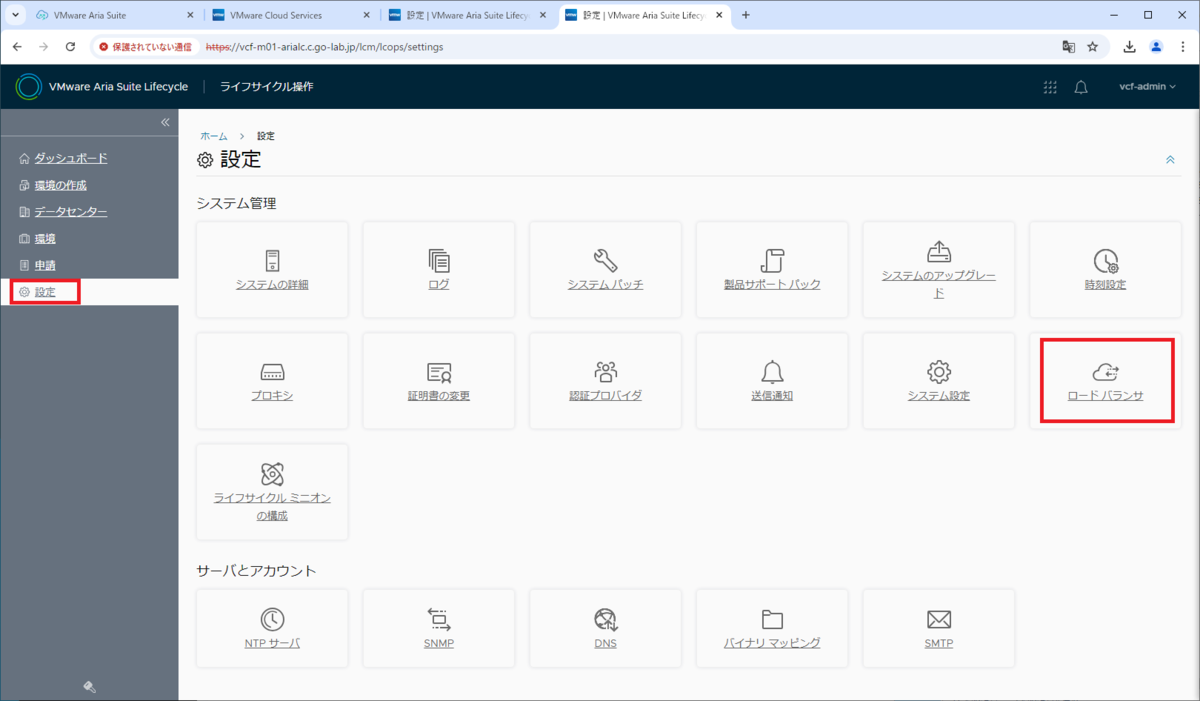This screenshot has height=701, width=1200.
Task: Open the バイナリ マッピング folder icon
Action: [772, 619]
